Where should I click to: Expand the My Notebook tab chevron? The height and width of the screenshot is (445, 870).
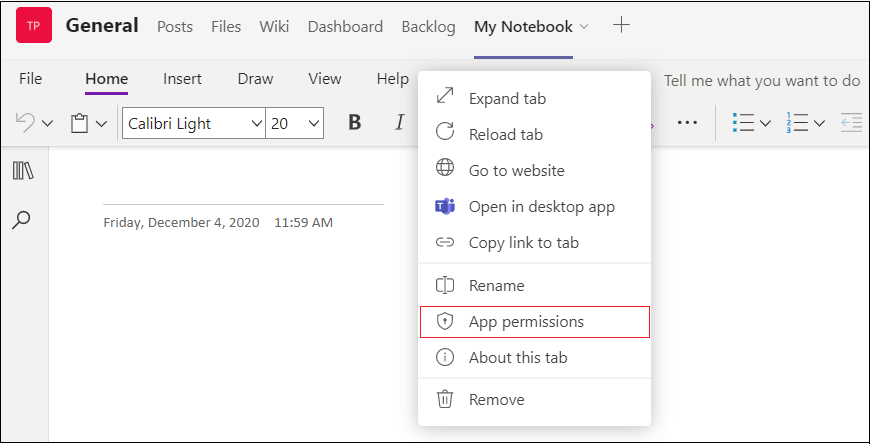coord(583,27)
